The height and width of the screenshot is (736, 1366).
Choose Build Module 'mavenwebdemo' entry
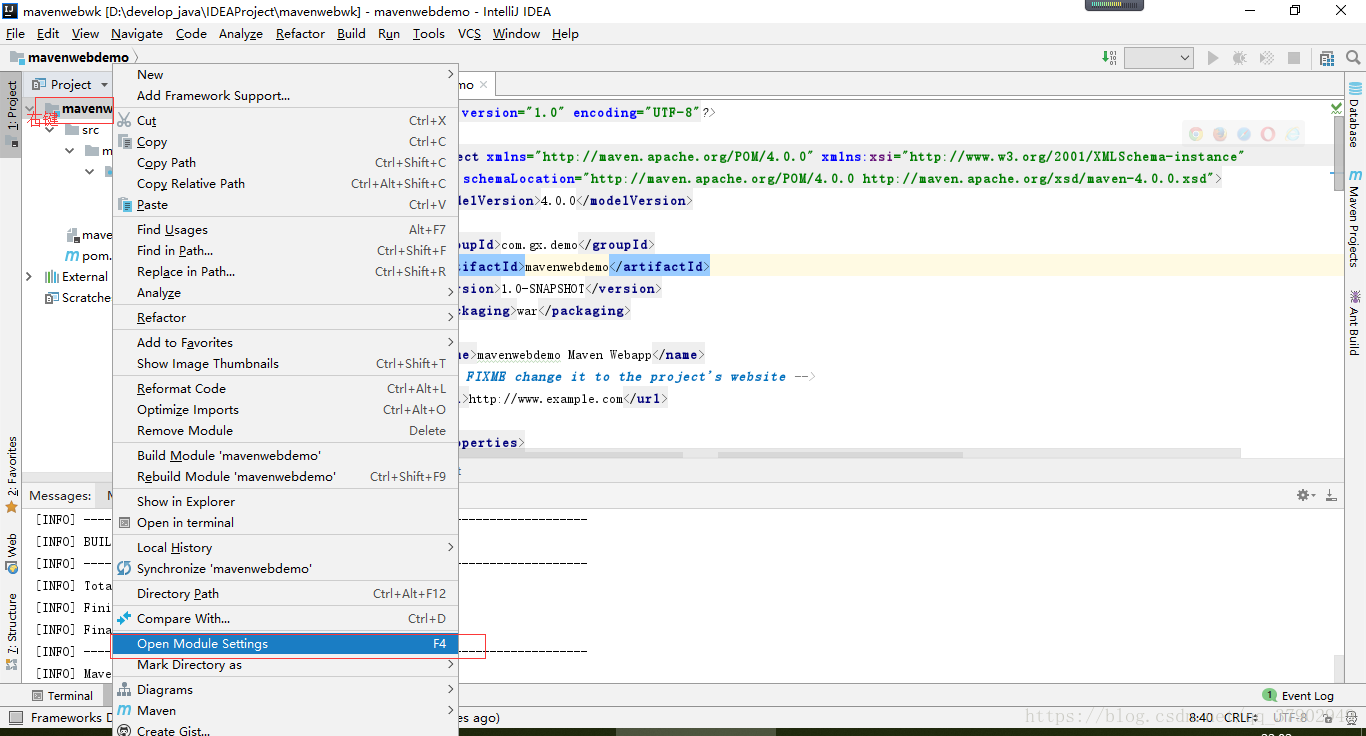284,456
